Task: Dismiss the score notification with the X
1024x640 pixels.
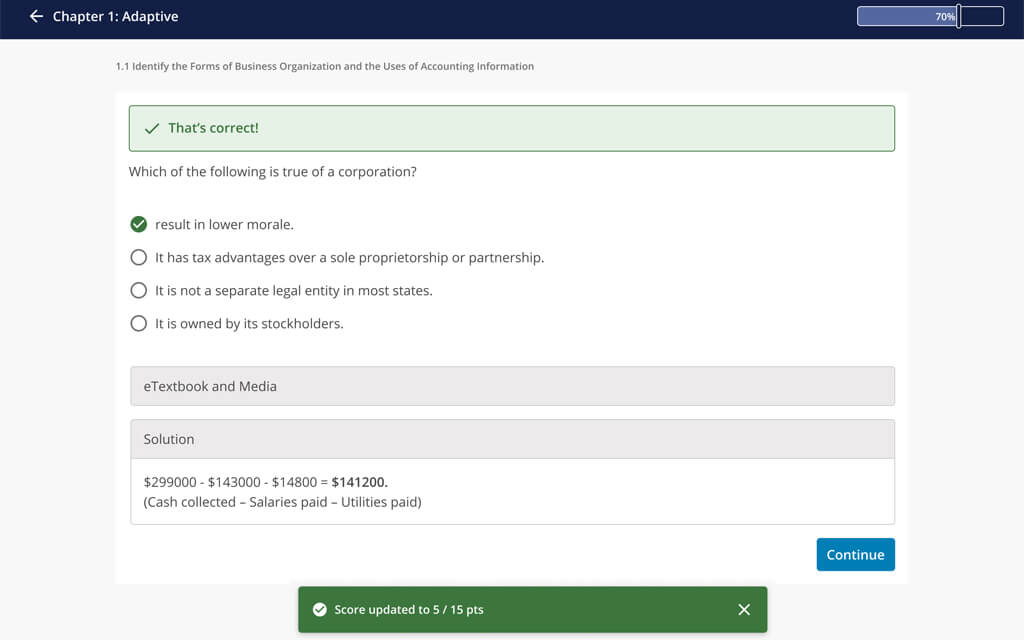Action: pos(744,609)
